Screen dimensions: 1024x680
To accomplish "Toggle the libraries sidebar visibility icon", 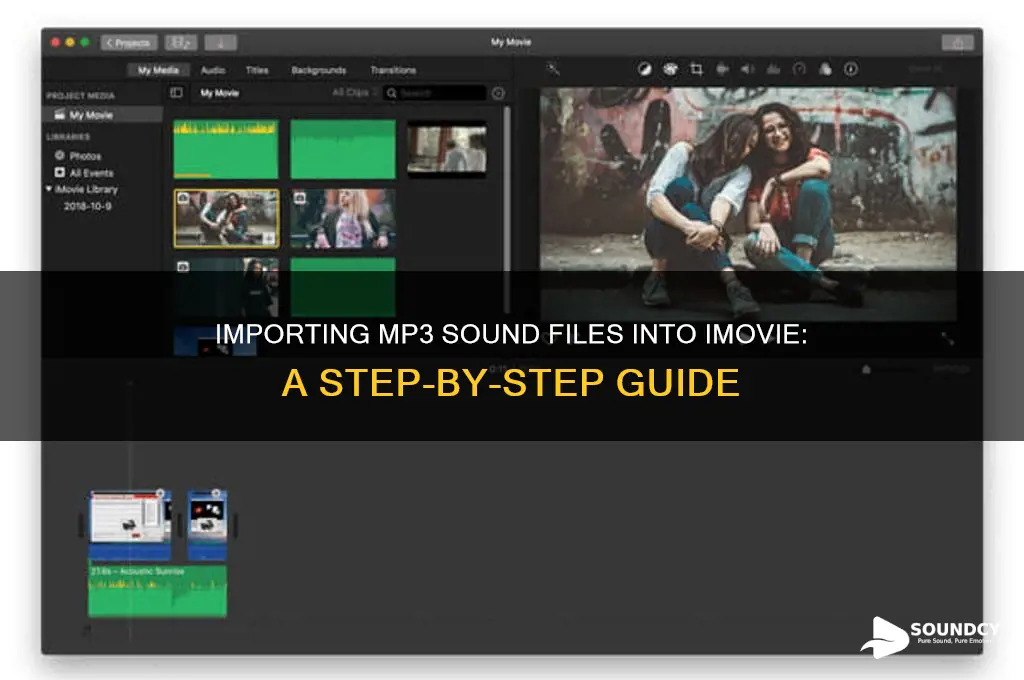I will (176, 93).
